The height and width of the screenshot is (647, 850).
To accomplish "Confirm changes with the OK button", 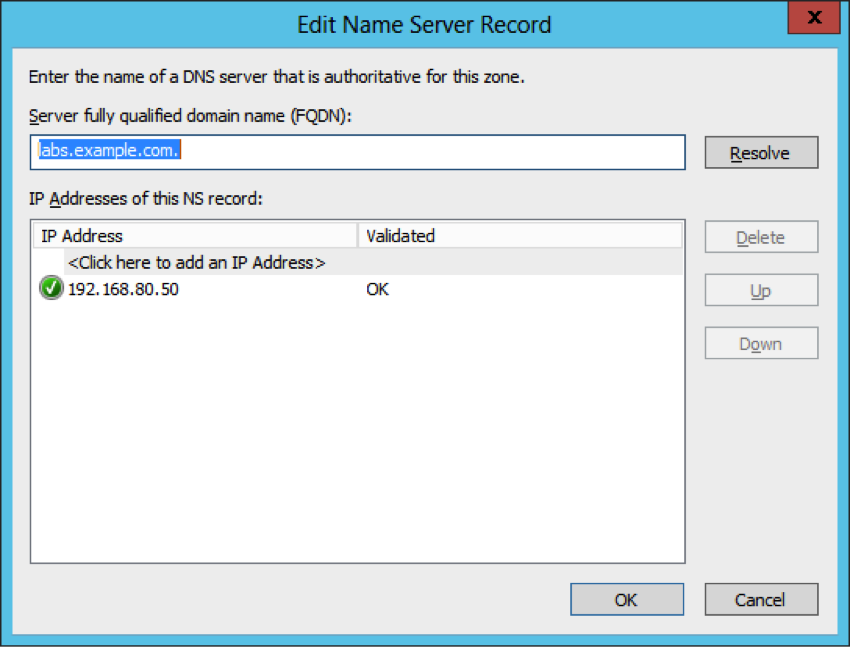I will pyautogui.click(x=626, y=599).
